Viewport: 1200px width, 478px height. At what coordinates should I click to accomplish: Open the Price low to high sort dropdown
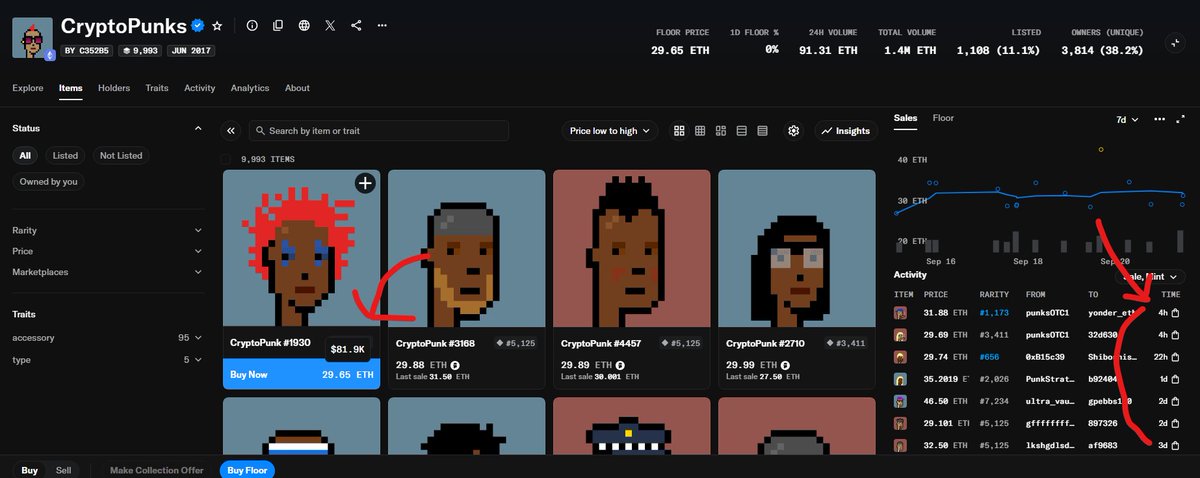pyautogui.click(x=610, y=131)
